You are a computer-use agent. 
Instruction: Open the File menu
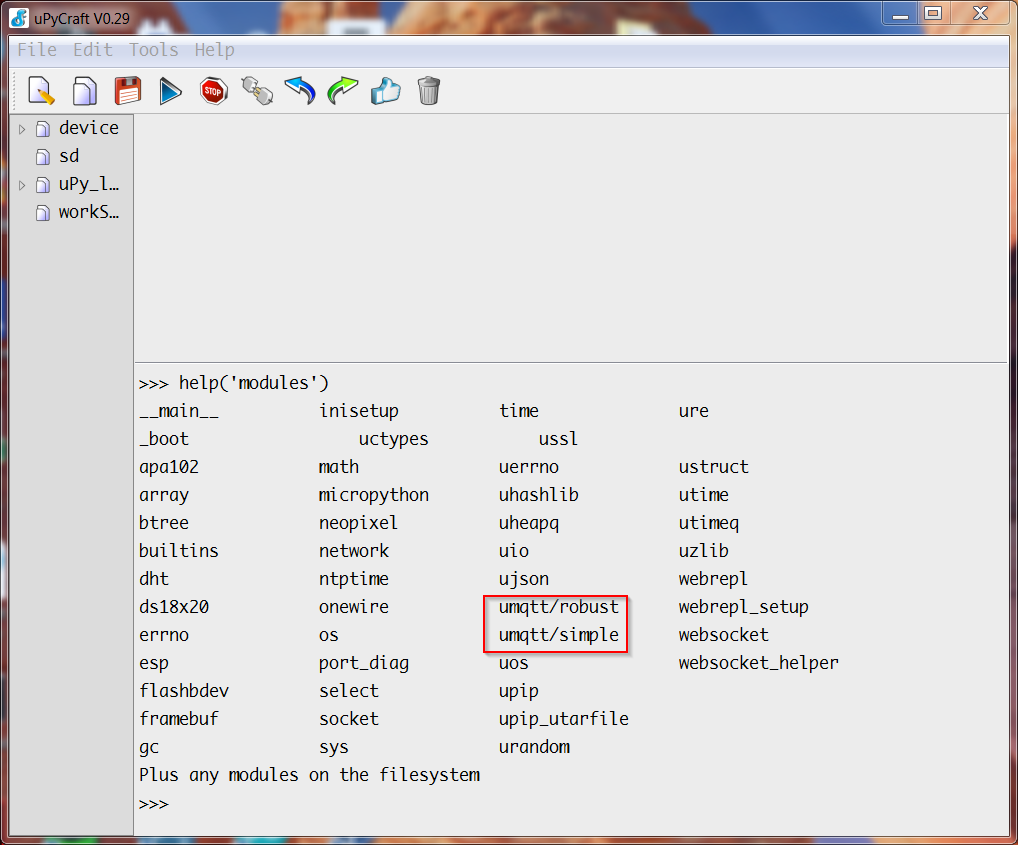point(36,50)
